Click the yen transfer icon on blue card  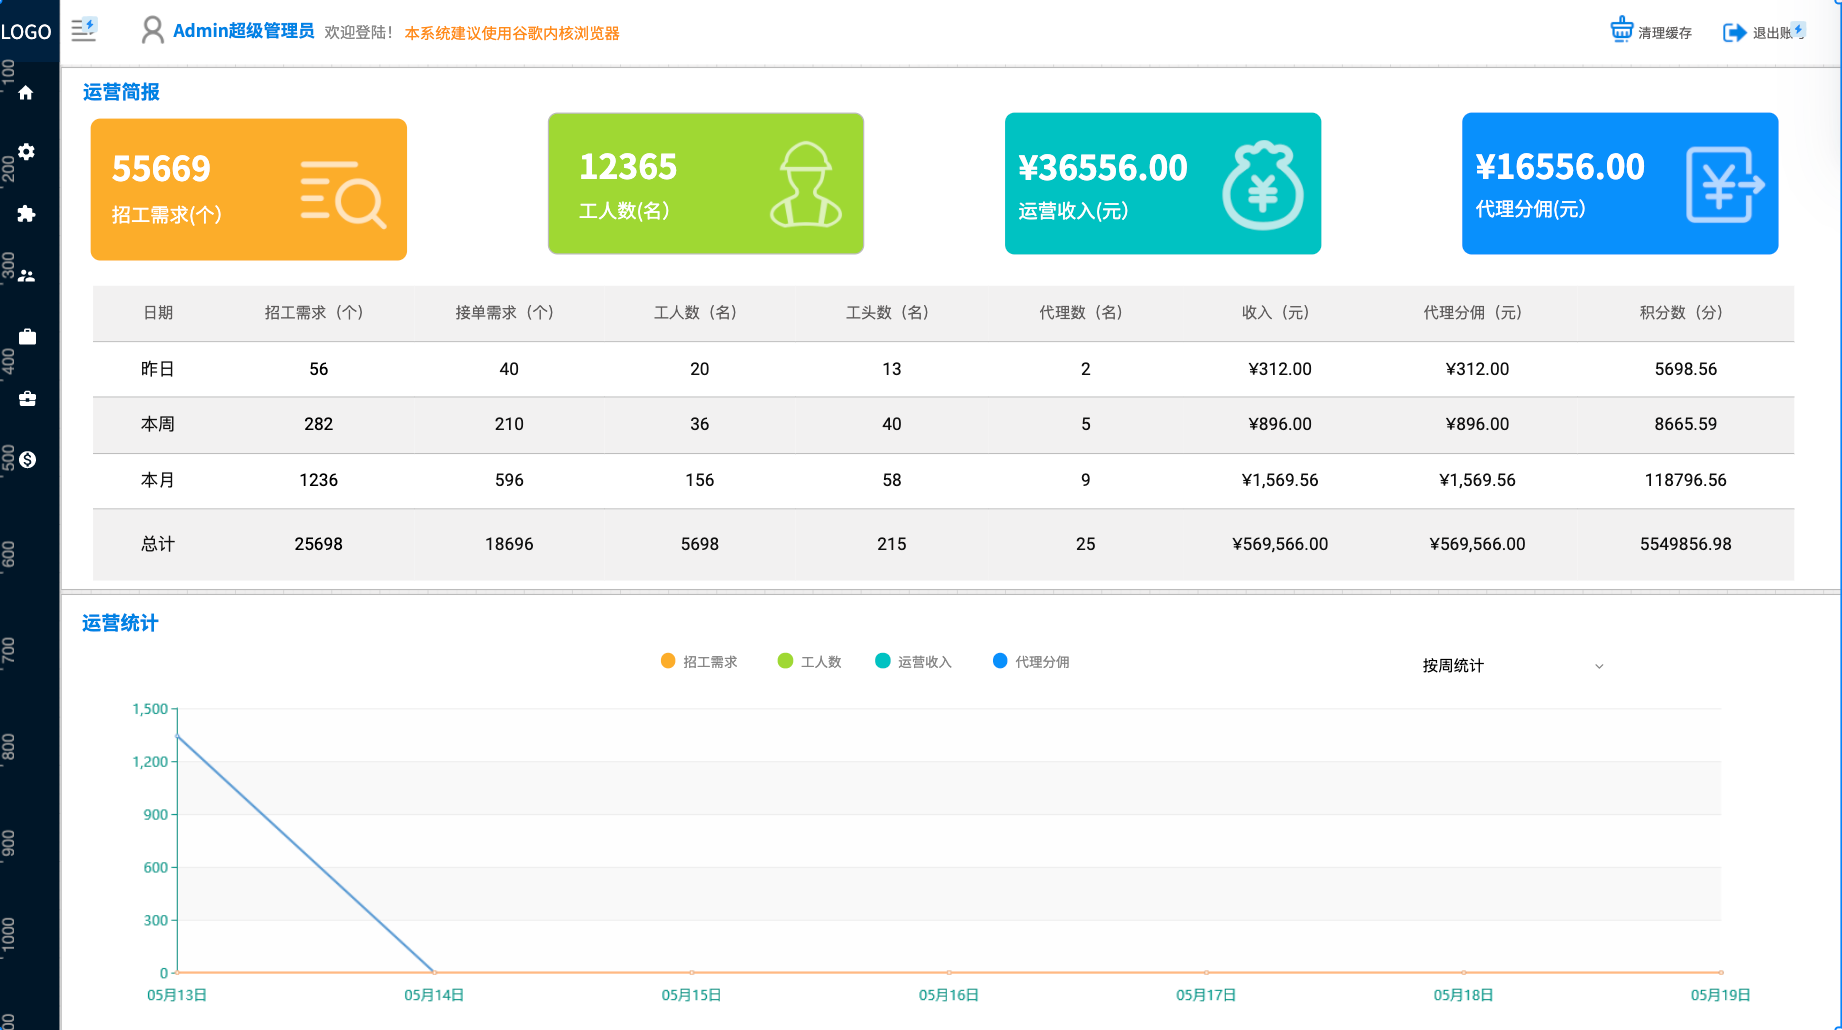1725,185
